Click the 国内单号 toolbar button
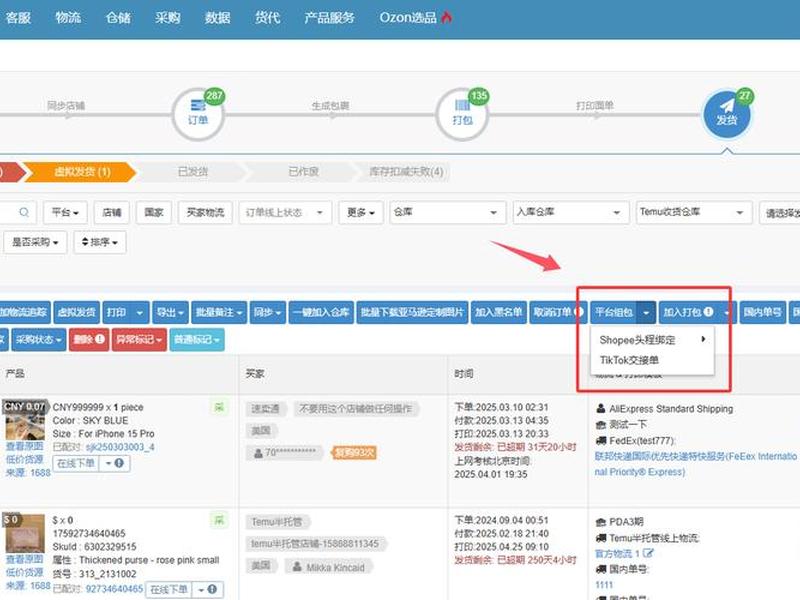 pos(762,312)
